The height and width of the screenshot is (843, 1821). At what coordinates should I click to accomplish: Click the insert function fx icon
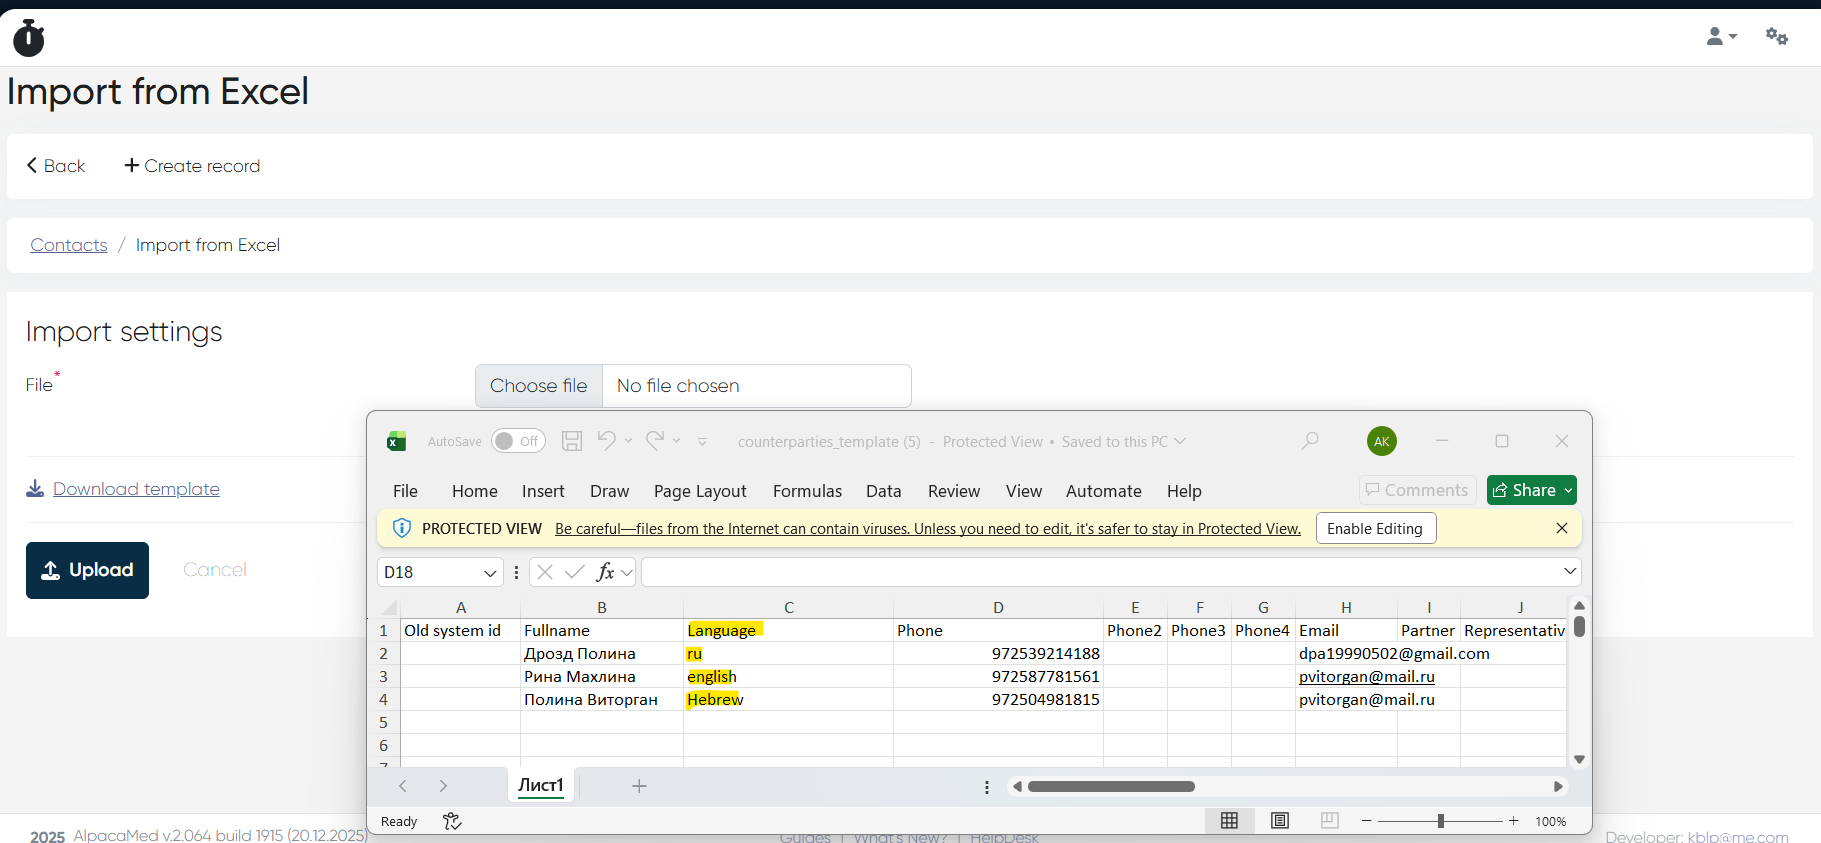click(605, 572)
